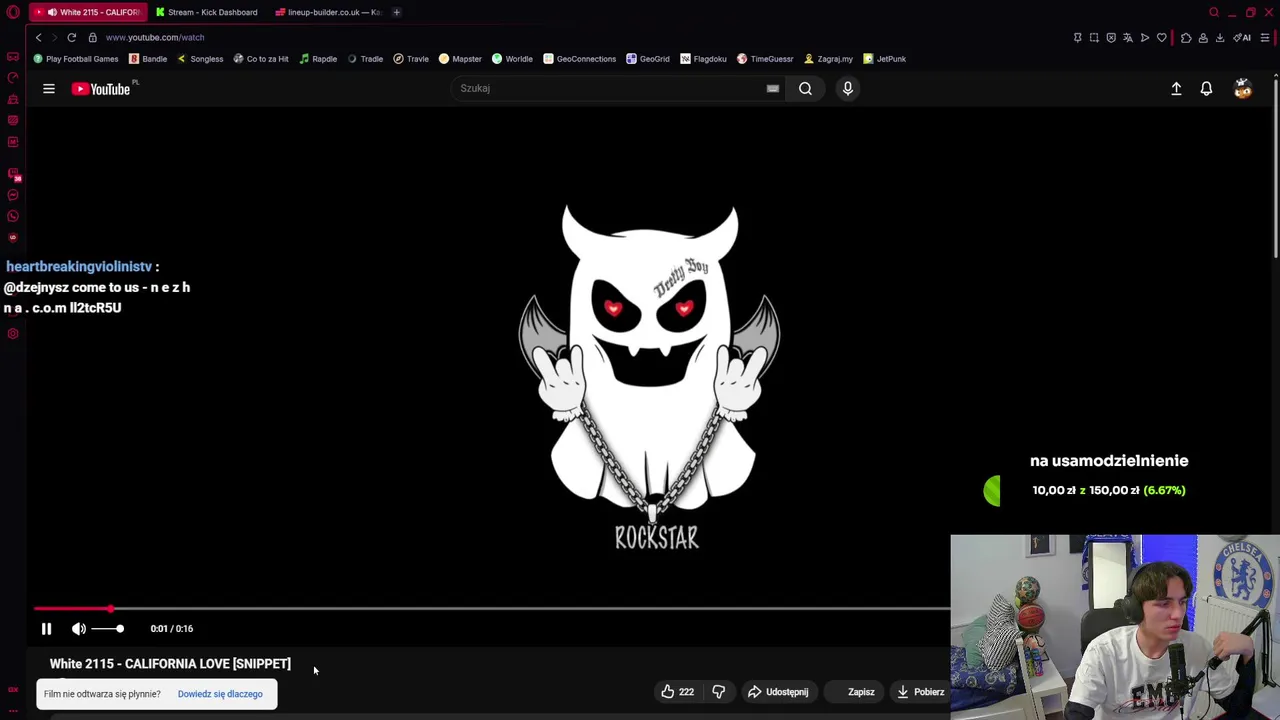
Task: Open GeoGrid bookmark
Action: [648, 59]
